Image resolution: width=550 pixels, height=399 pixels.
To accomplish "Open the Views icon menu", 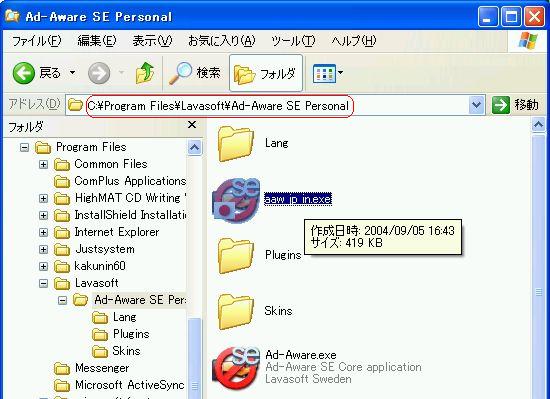I will pos(324,73).
